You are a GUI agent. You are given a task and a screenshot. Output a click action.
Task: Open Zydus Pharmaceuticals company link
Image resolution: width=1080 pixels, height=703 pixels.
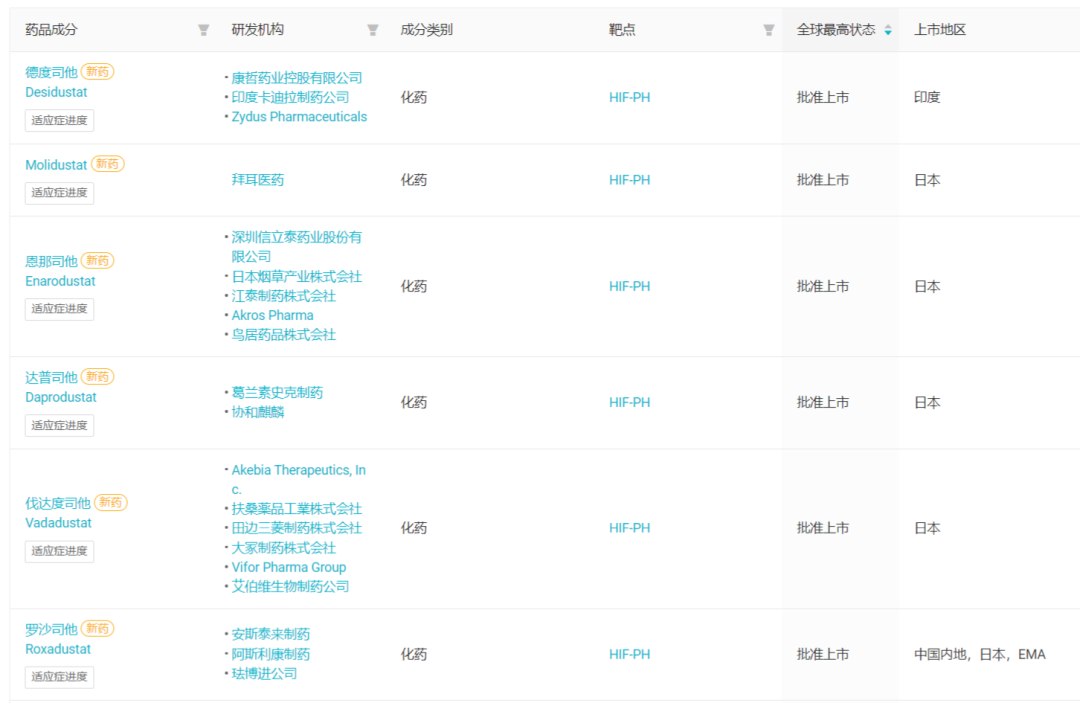tap(300, 116)
